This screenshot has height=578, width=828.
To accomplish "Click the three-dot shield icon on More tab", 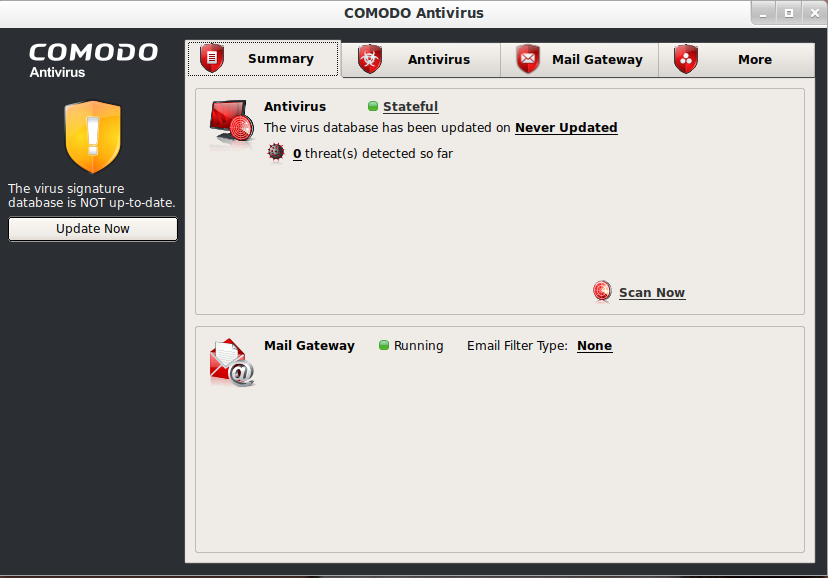I will (x=686, y=59).
